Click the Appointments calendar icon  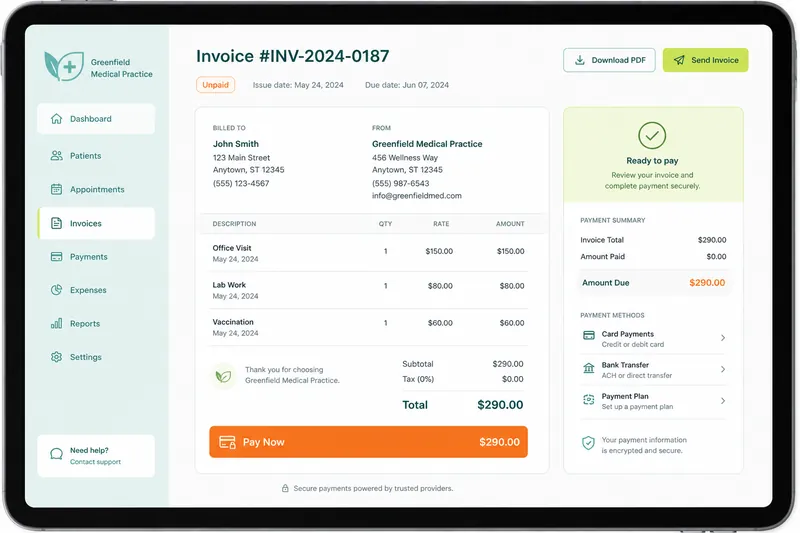(56, 189)
